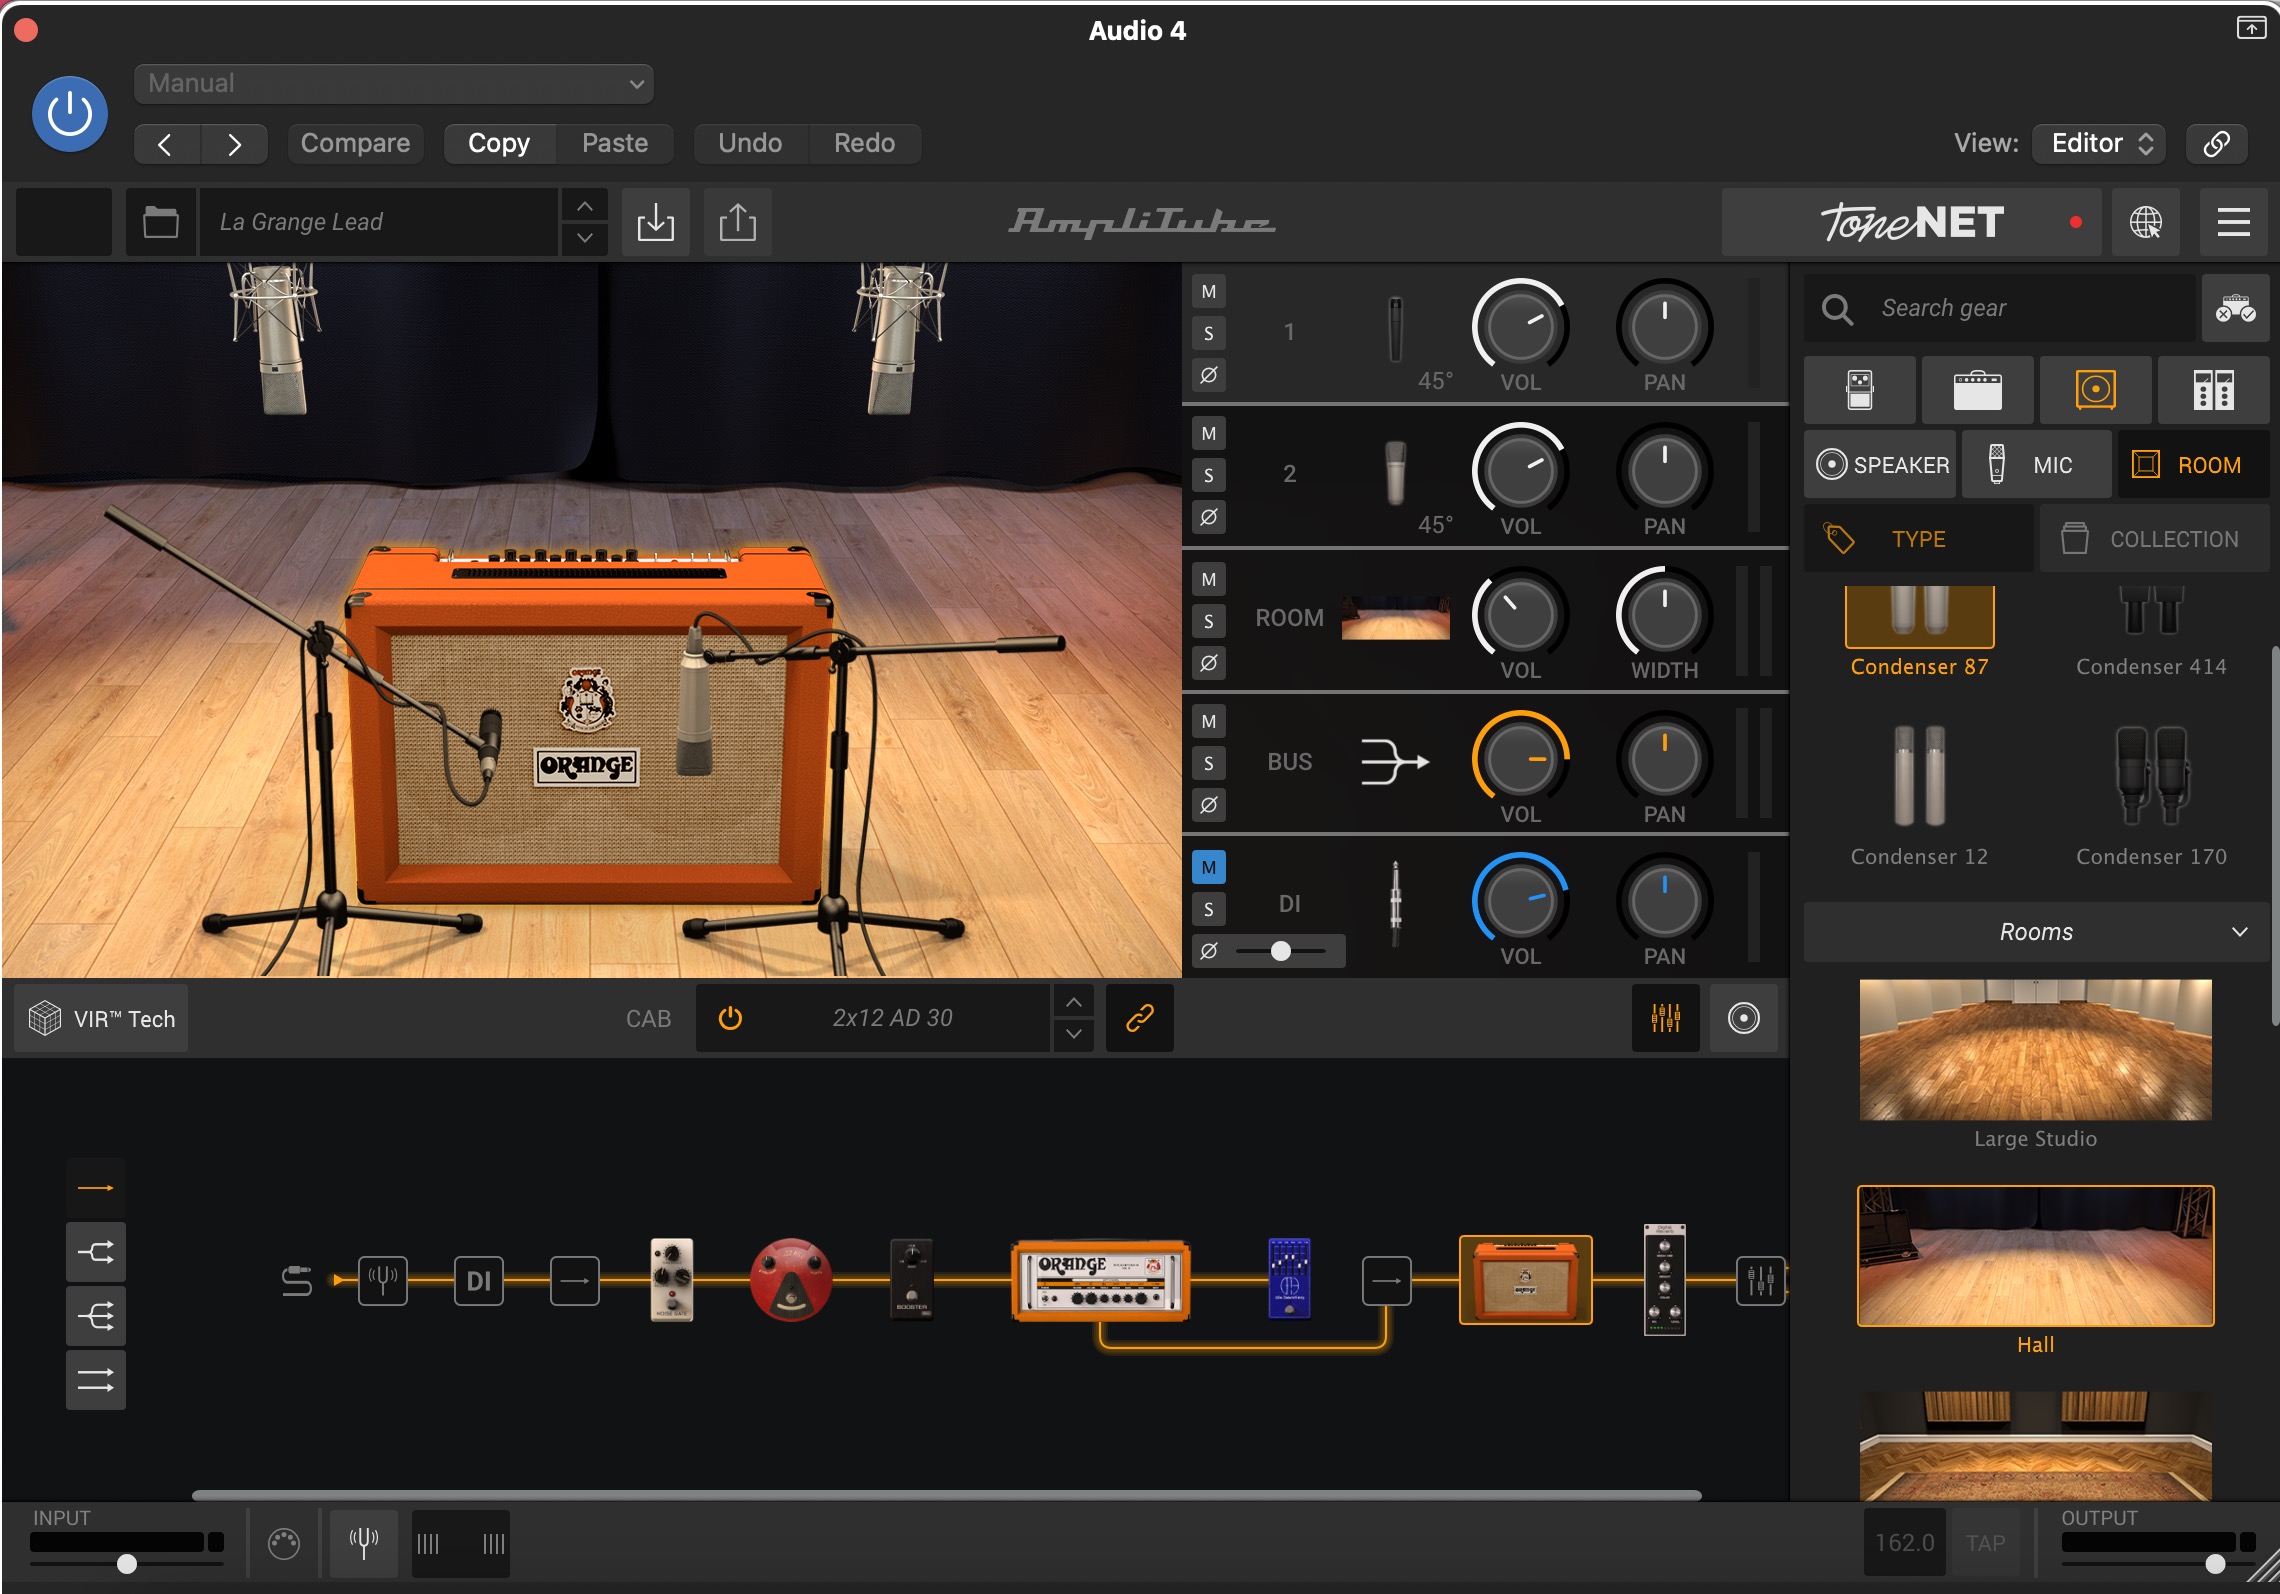2280x1594 pixels.
Task: Click the DI phase delay slider
Action: (1281, 951)
